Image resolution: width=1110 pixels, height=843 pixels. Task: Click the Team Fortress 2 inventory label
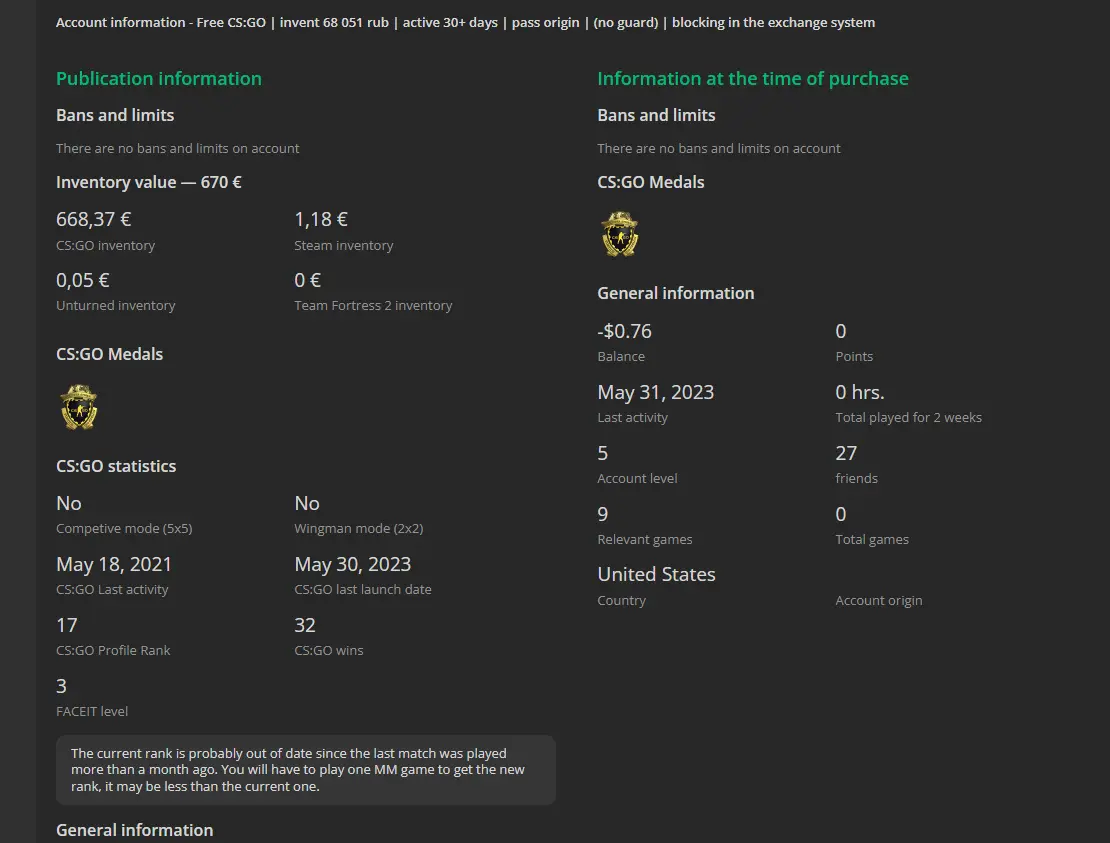[x=373, y=306]
